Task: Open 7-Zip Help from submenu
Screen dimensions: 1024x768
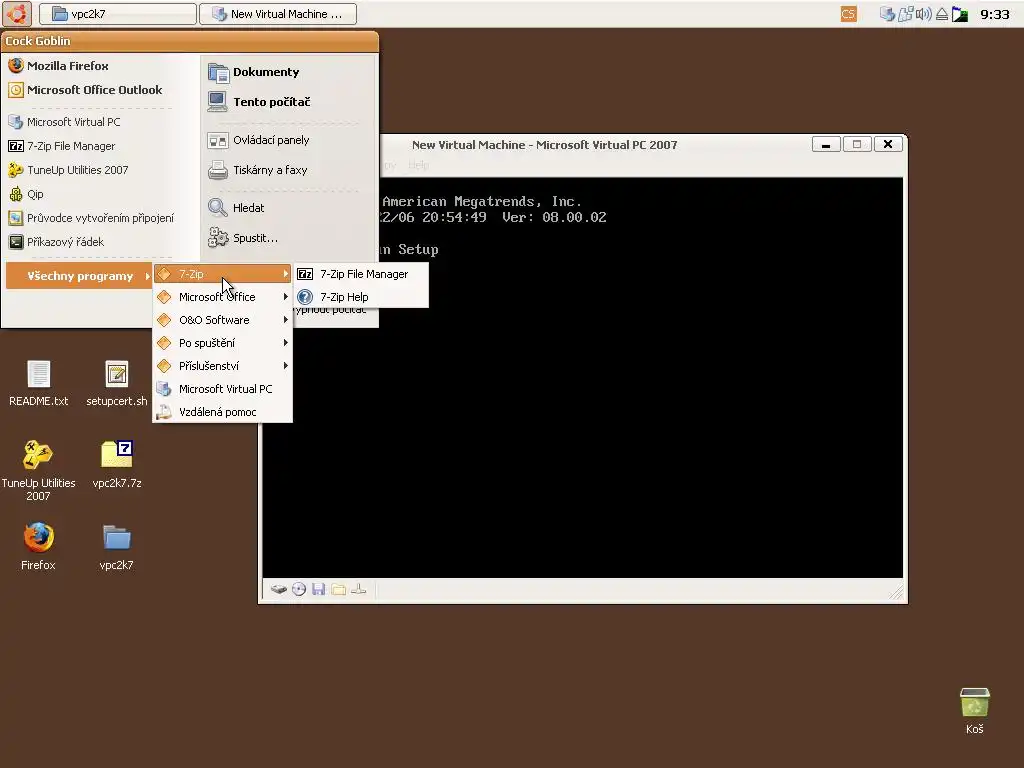Action: [361, 297]
